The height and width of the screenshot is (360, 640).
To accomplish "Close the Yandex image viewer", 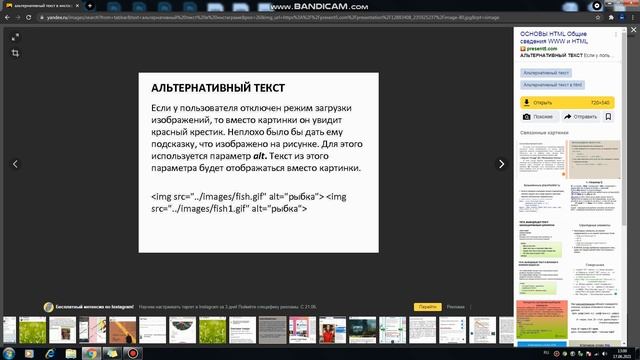I will point(633,30).
